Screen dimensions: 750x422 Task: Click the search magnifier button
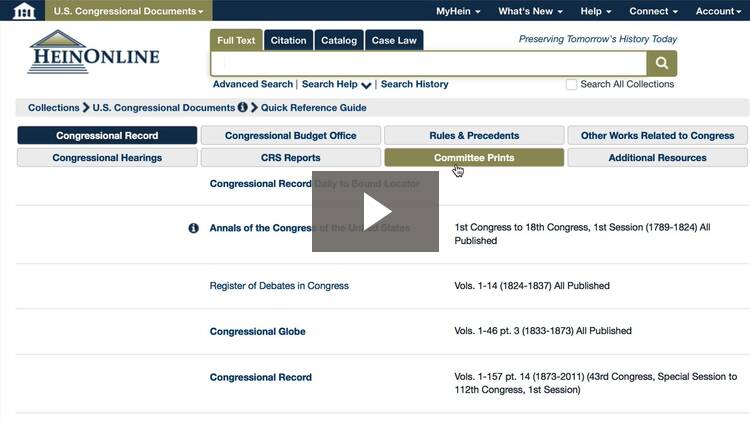tap(662, 63)
